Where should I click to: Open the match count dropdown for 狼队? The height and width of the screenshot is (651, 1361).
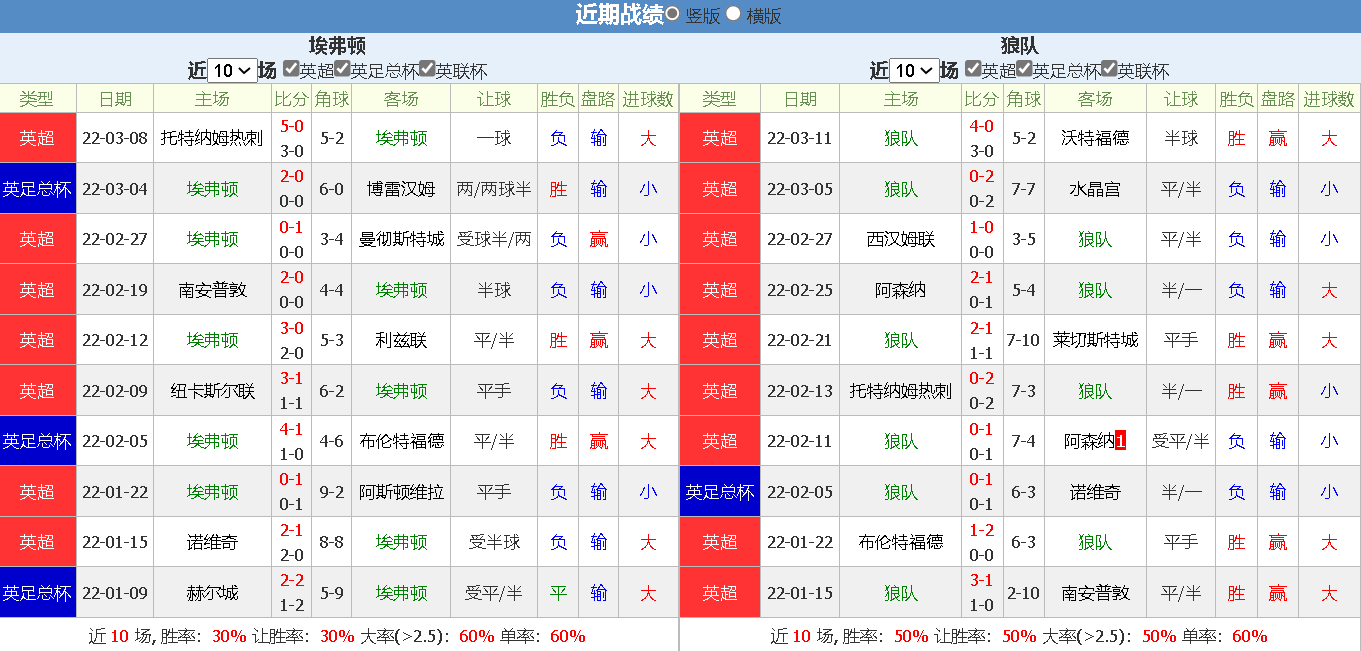pos(915,70)
